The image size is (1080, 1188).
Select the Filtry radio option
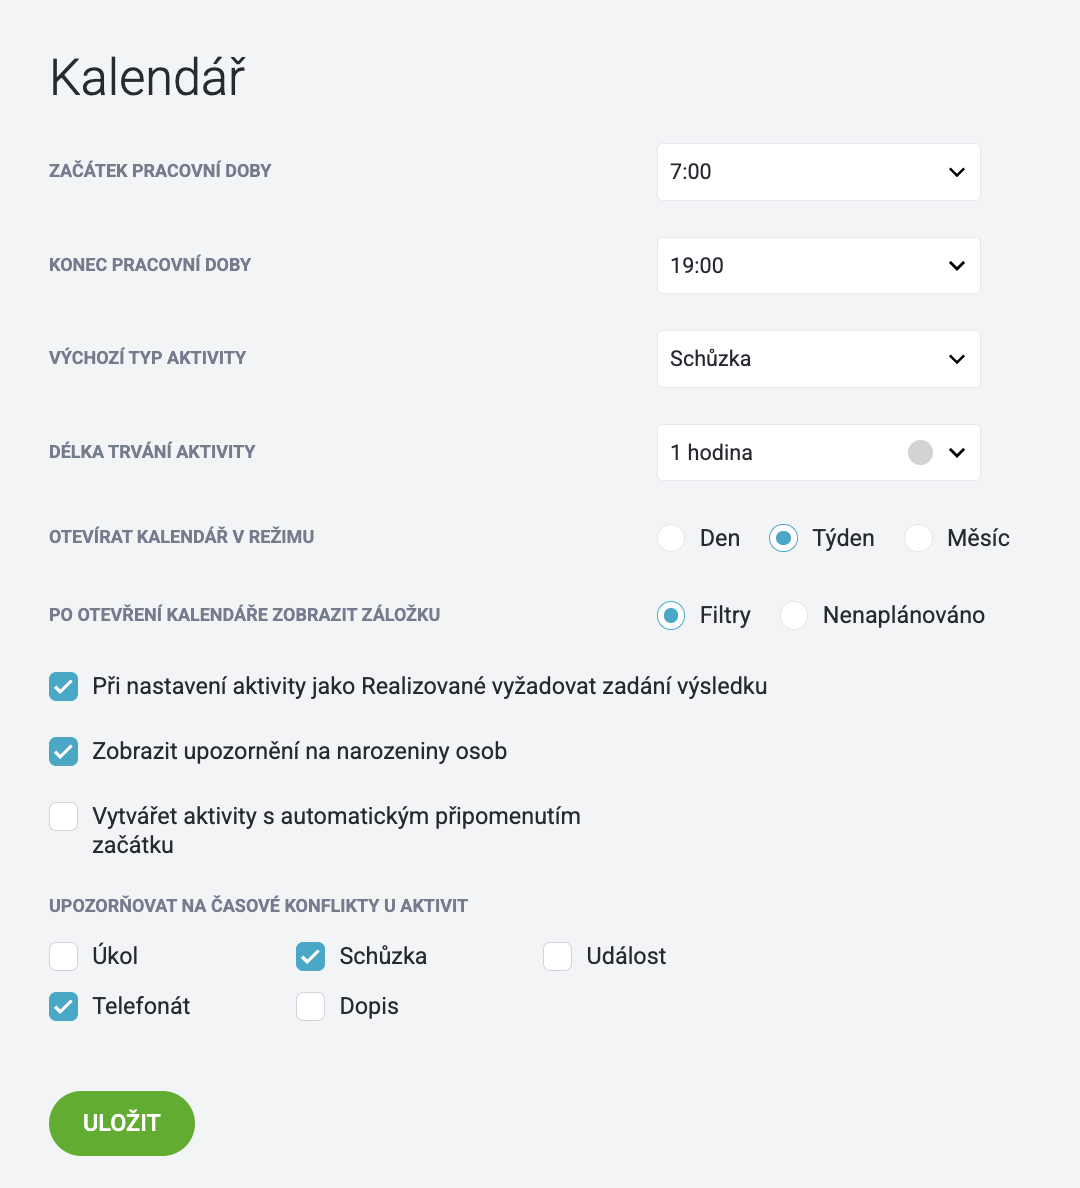[x=671, y=615]
